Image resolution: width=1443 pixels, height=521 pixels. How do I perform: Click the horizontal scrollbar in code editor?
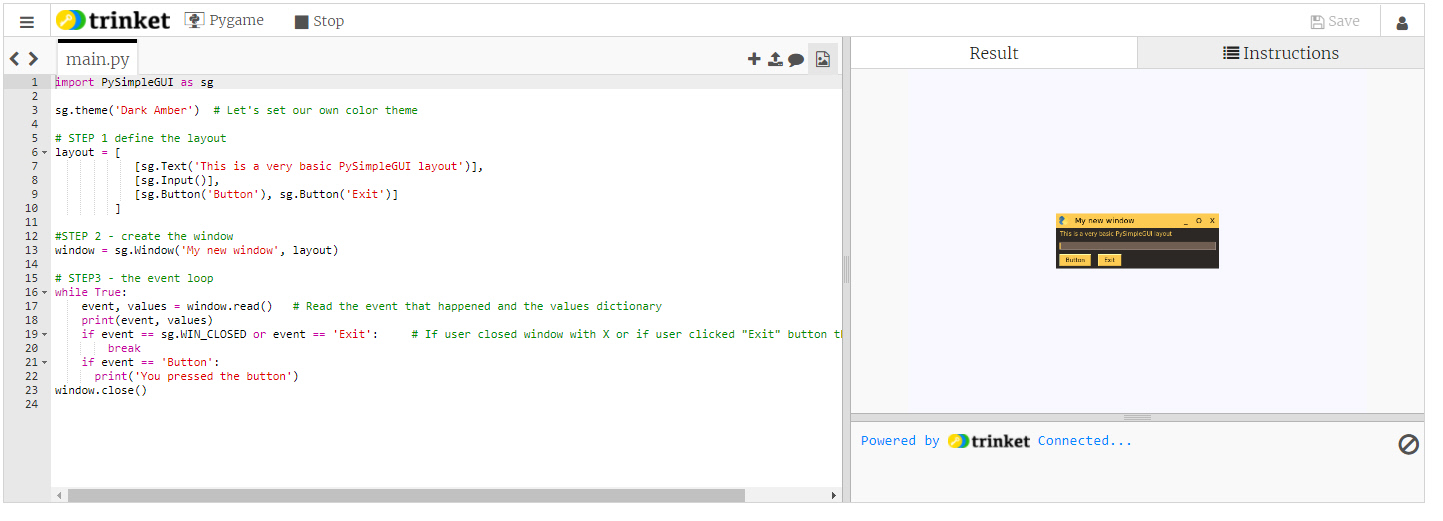405,495
